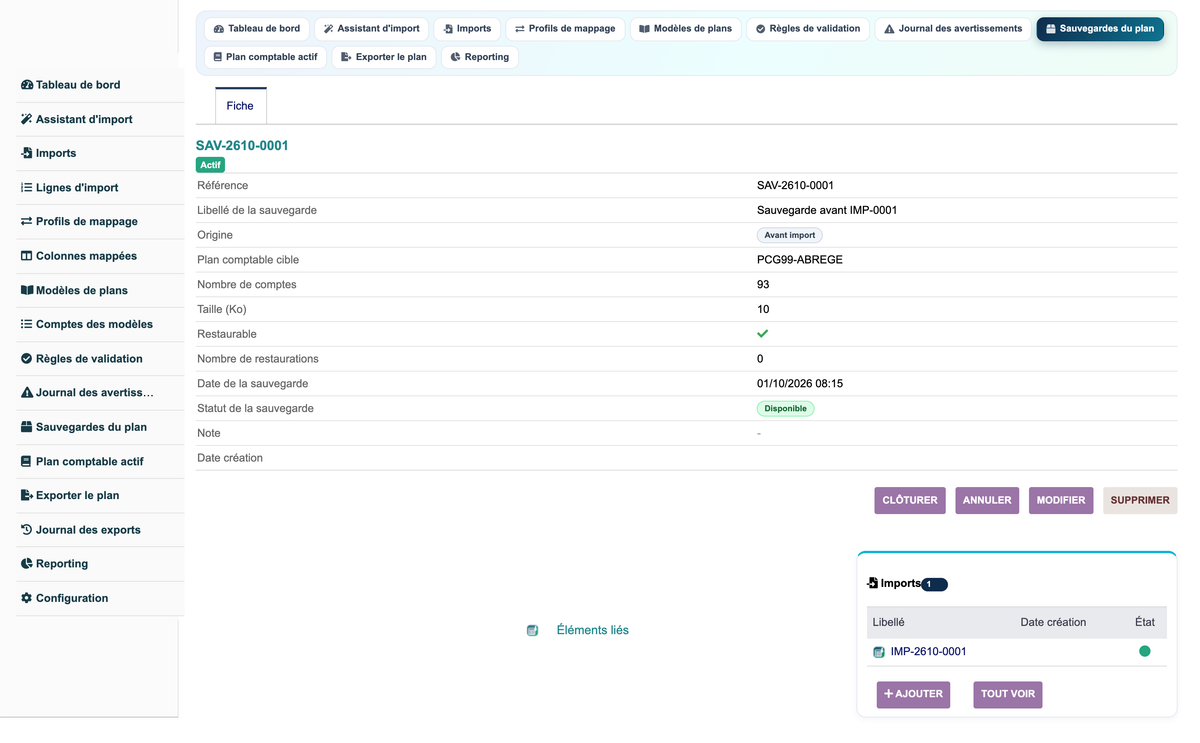Screen dimensions: 1200x743
Task: Click the TOUT VOIR button
Action: tap(1008, 694)
